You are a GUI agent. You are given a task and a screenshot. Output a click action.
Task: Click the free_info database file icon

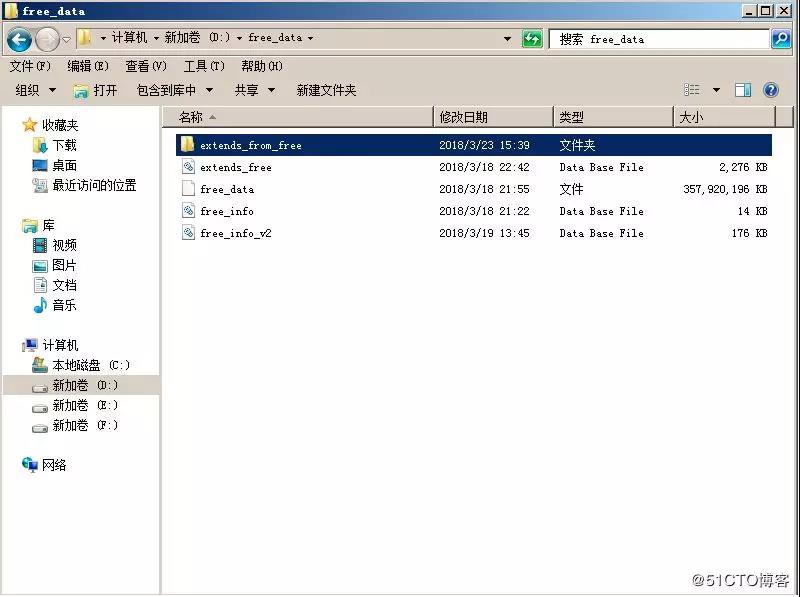(188, 210)
